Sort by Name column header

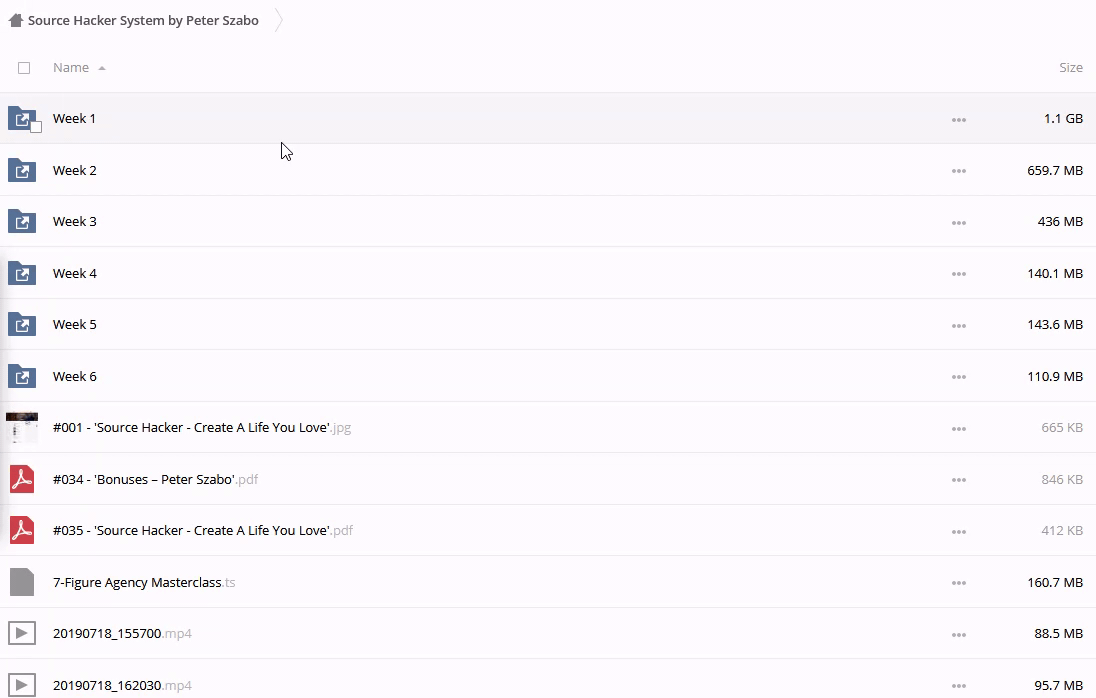pyautogui.click(x=71, y=68)
